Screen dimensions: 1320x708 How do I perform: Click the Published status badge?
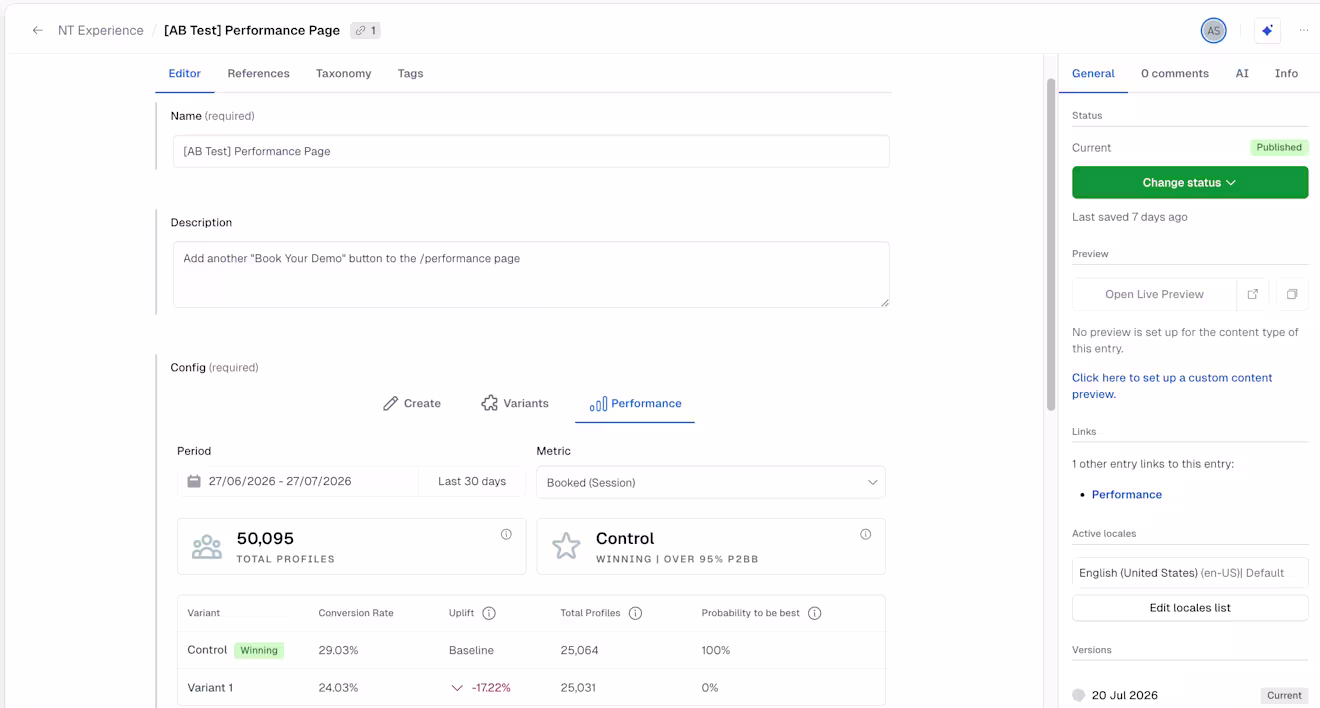click(1279, 147)
